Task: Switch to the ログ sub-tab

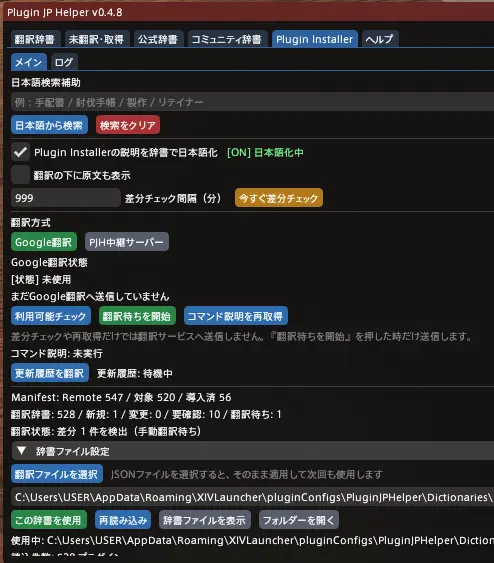Action: pyautogui.click(x=64, y=62)
